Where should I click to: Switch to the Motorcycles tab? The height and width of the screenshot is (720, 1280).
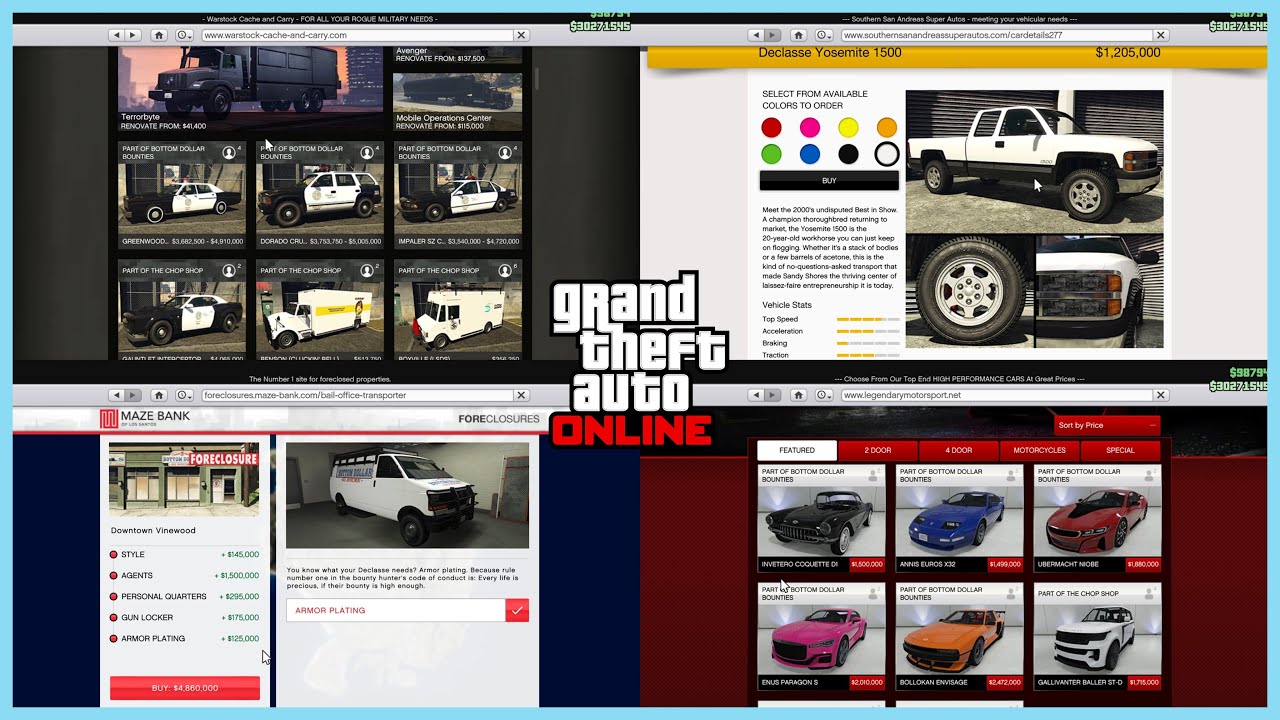coord(1040,450)
